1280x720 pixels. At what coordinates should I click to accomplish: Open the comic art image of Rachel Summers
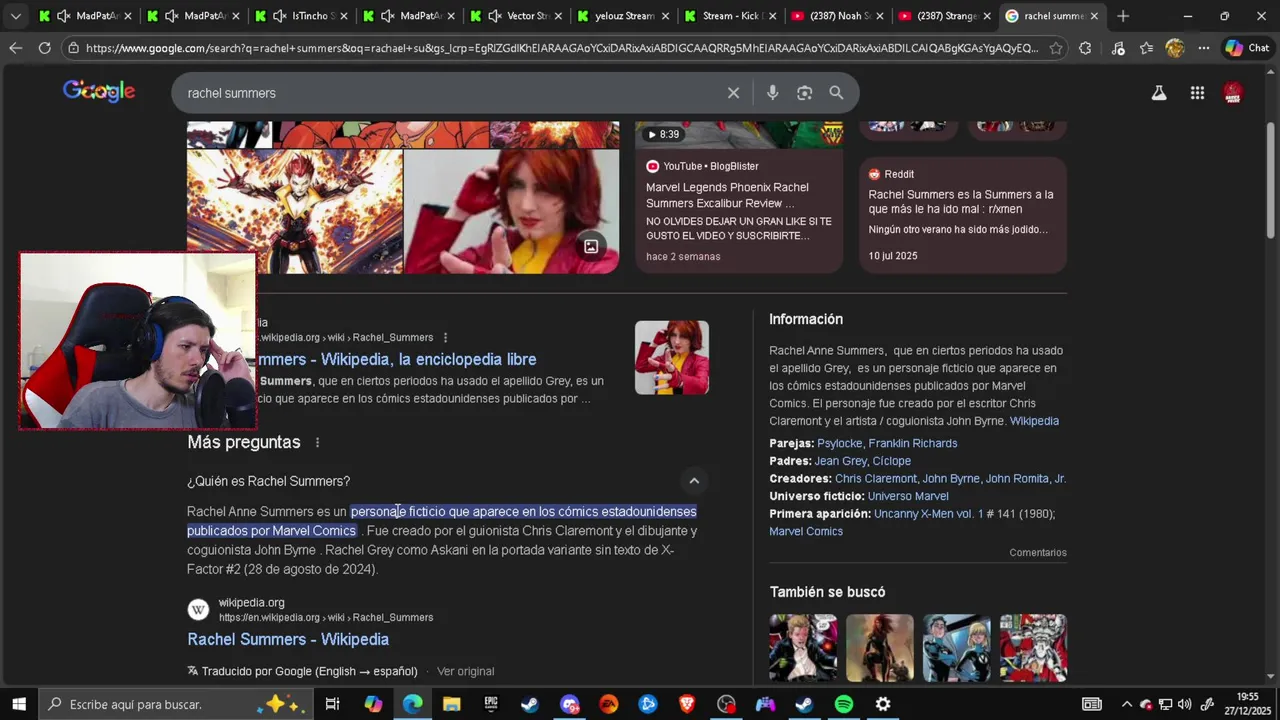click(x=295, y=211)
